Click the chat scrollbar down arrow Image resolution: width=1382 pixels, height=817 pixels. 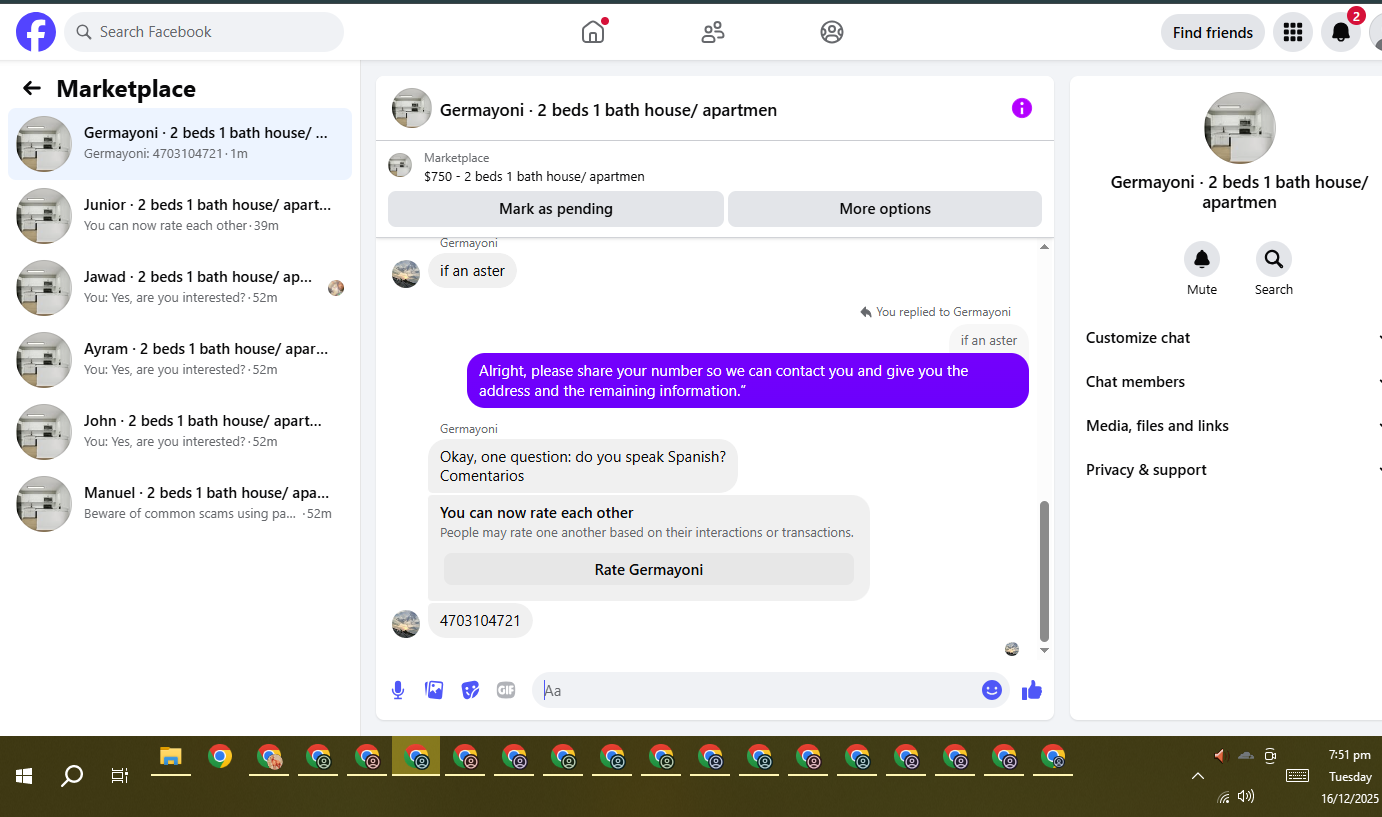pyautogui.click(x=1045, y=650)
